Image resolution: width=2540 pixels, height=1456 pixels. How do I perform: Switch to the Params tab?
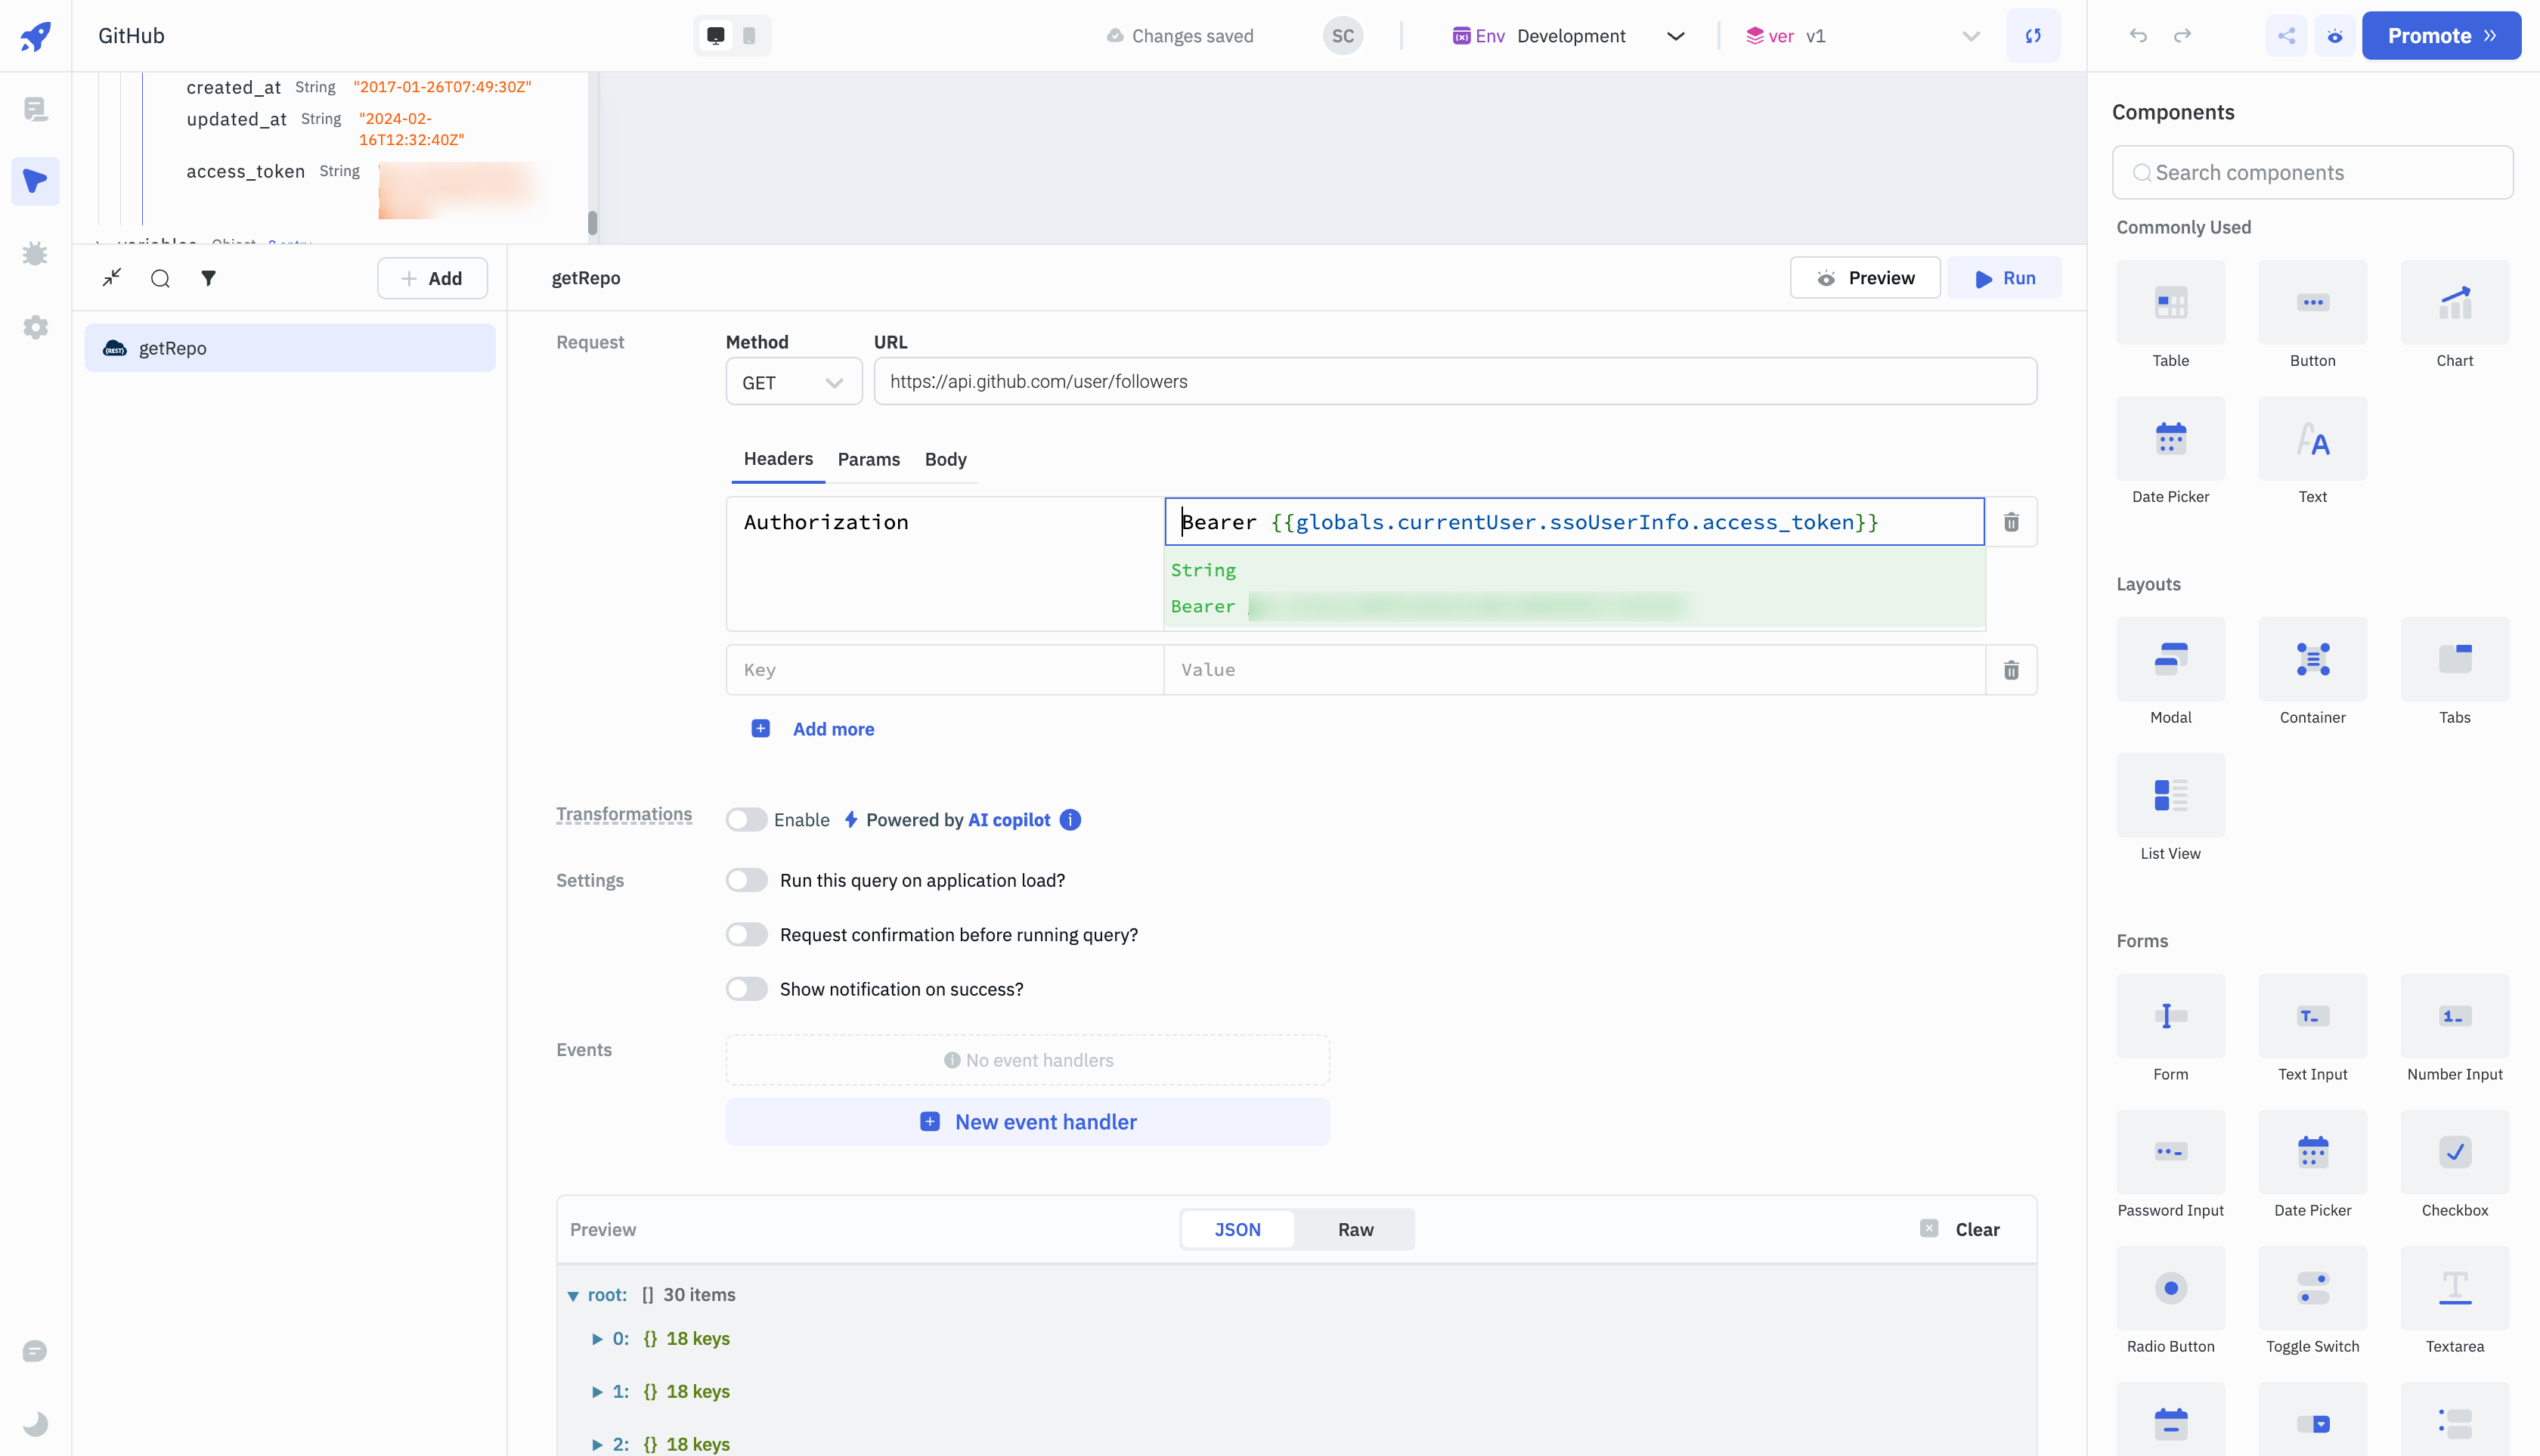(x=868, y=459)
